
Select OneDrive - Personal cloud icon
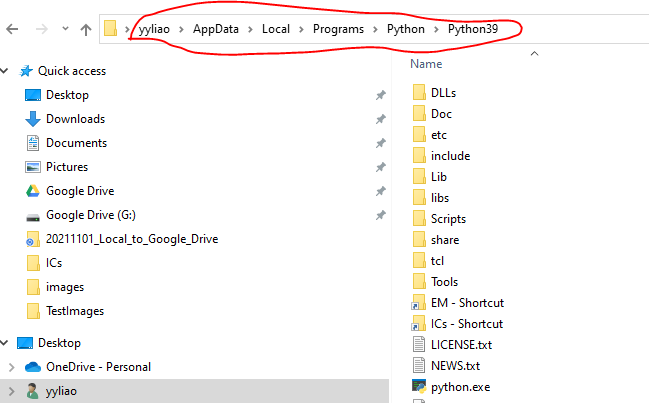(32, 367)
